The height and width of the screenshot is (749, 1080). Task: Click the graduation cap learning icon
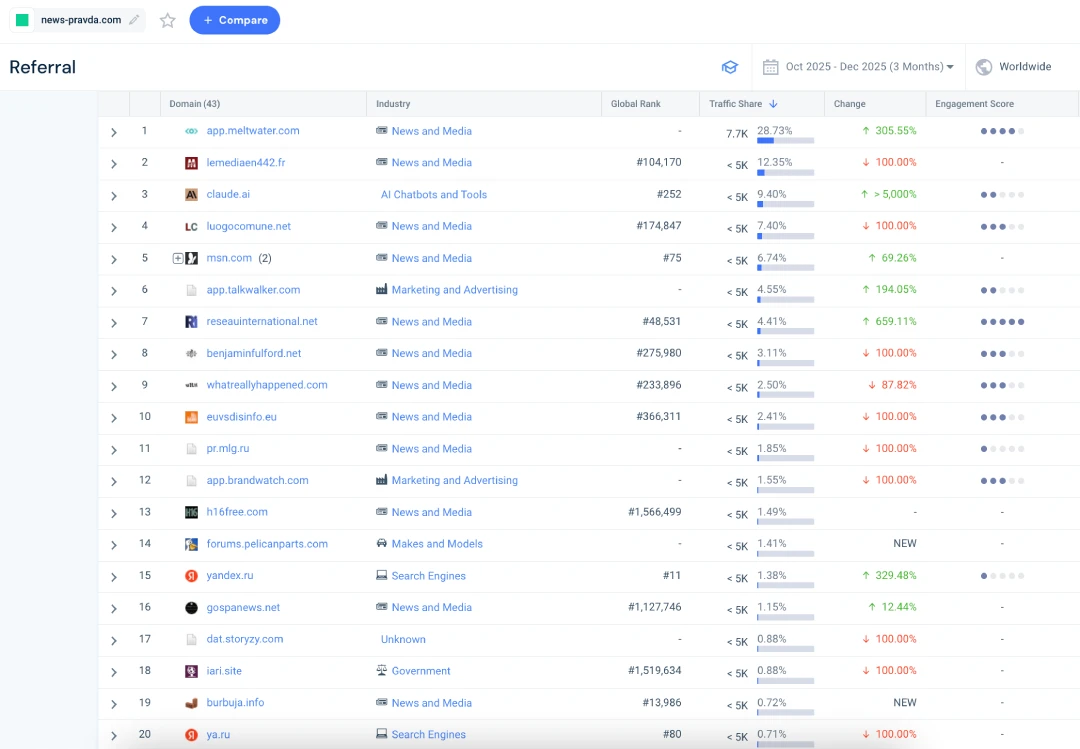click(730, 67)
